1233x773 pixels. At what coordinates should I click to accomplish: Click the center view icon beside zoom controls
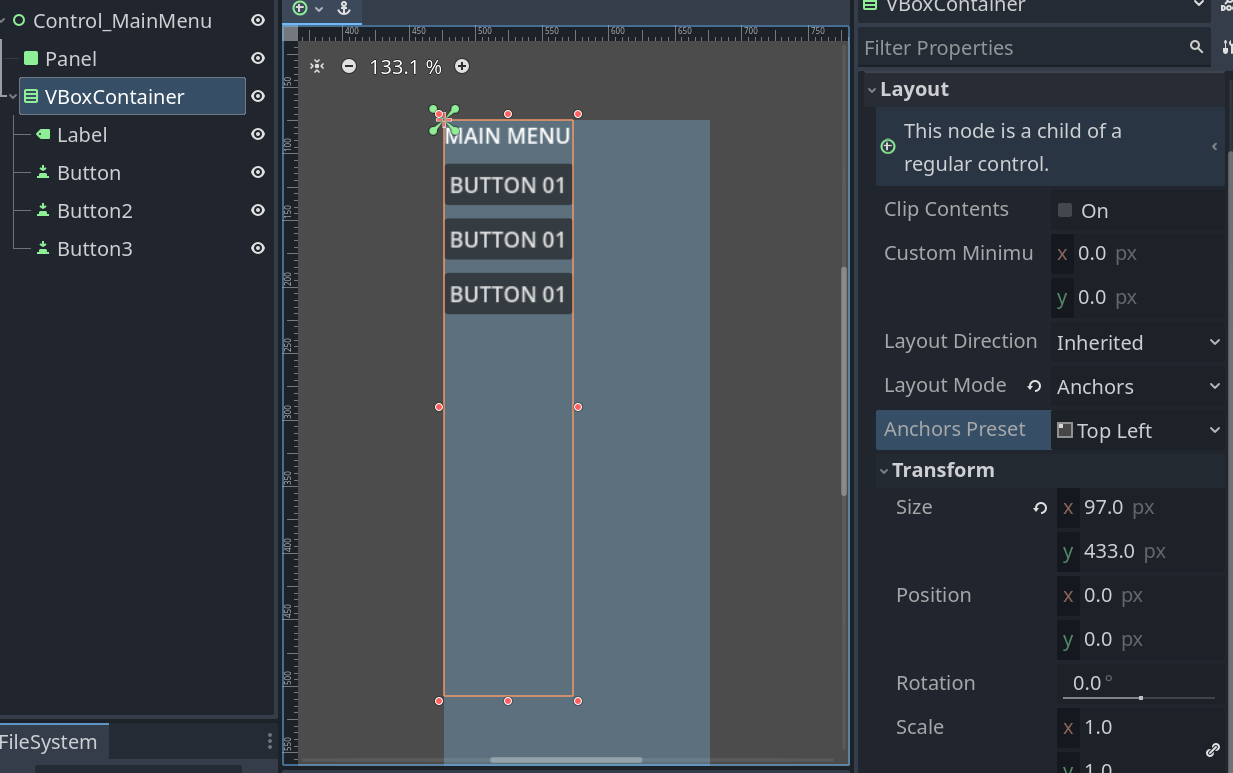click(317, 67)
